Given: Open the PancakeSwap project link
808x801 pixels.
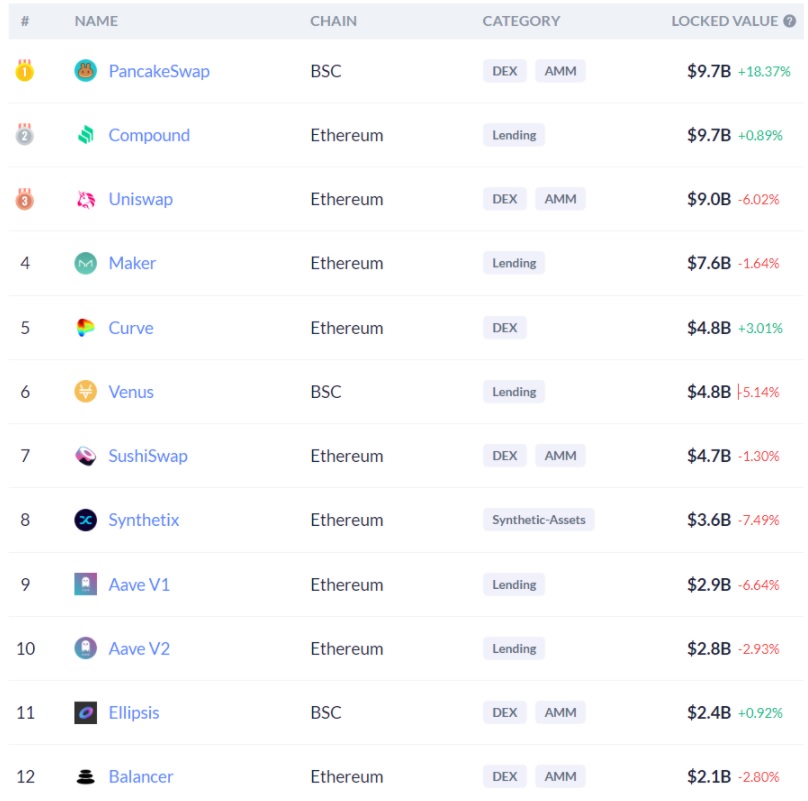Looking at the screenshot, I should (159, 71).
